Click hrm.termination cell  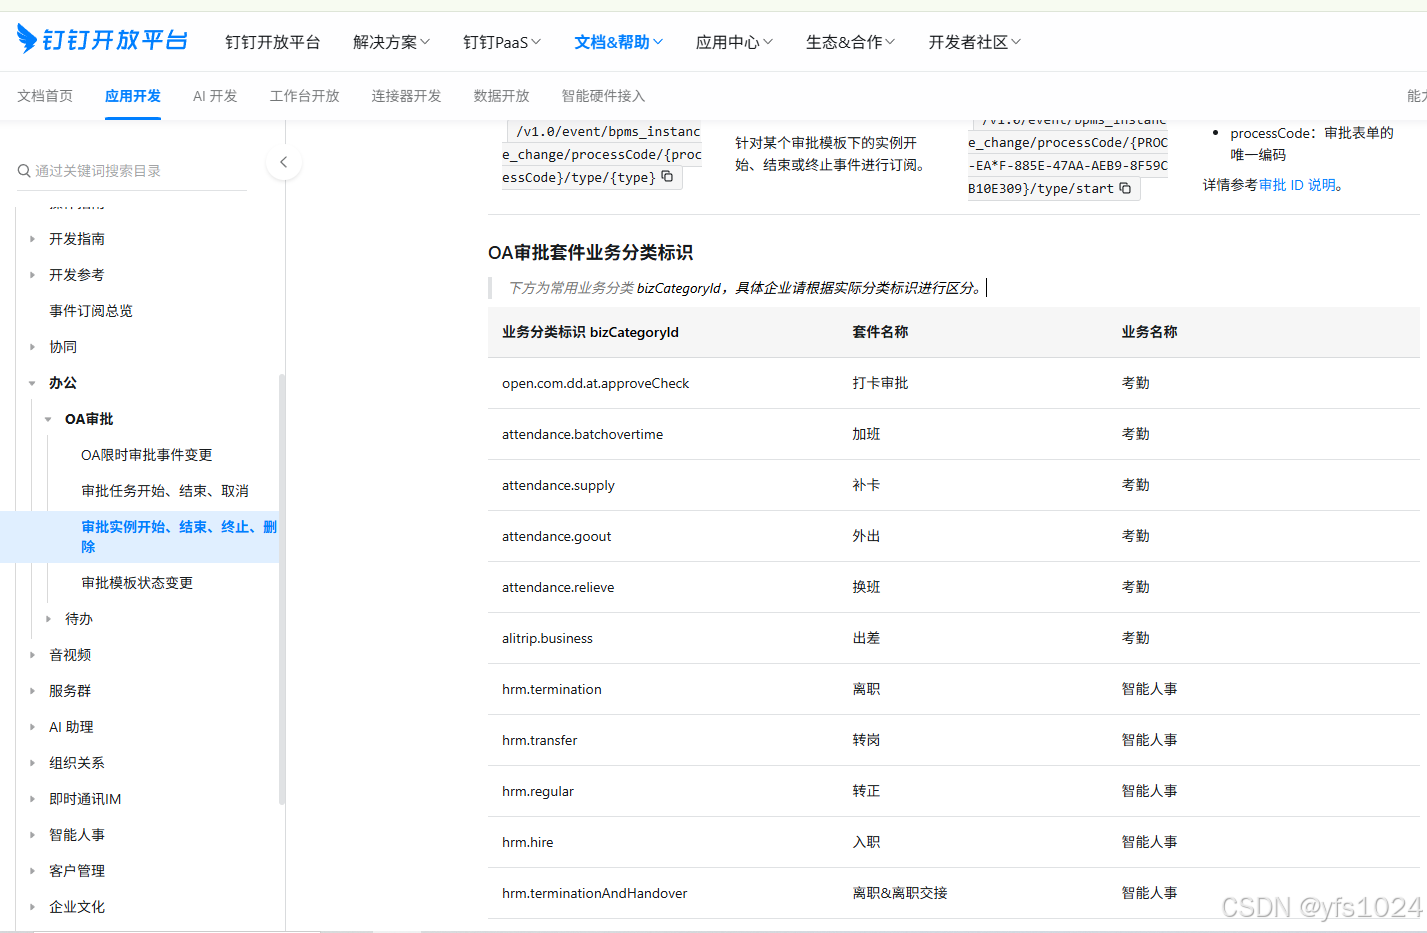(552, 689)
